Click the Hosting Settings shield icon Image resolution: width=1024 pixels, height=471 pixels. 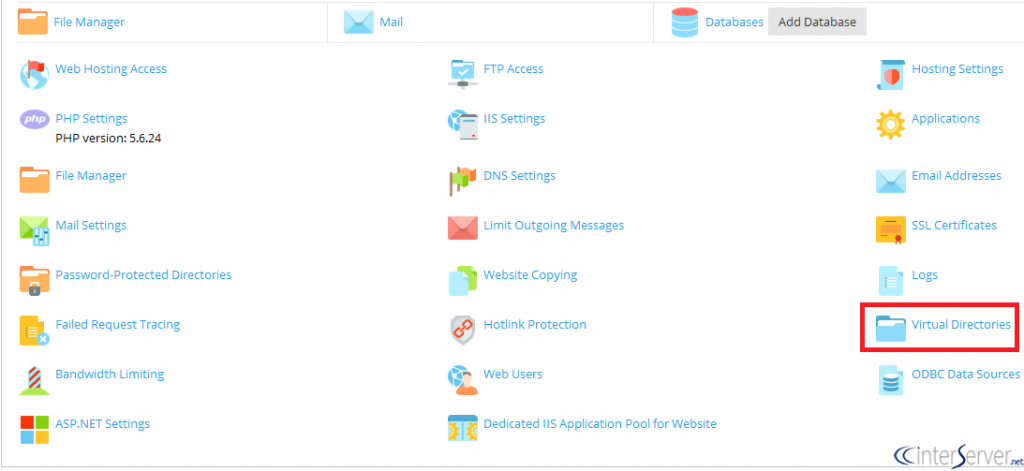[891, 74]
